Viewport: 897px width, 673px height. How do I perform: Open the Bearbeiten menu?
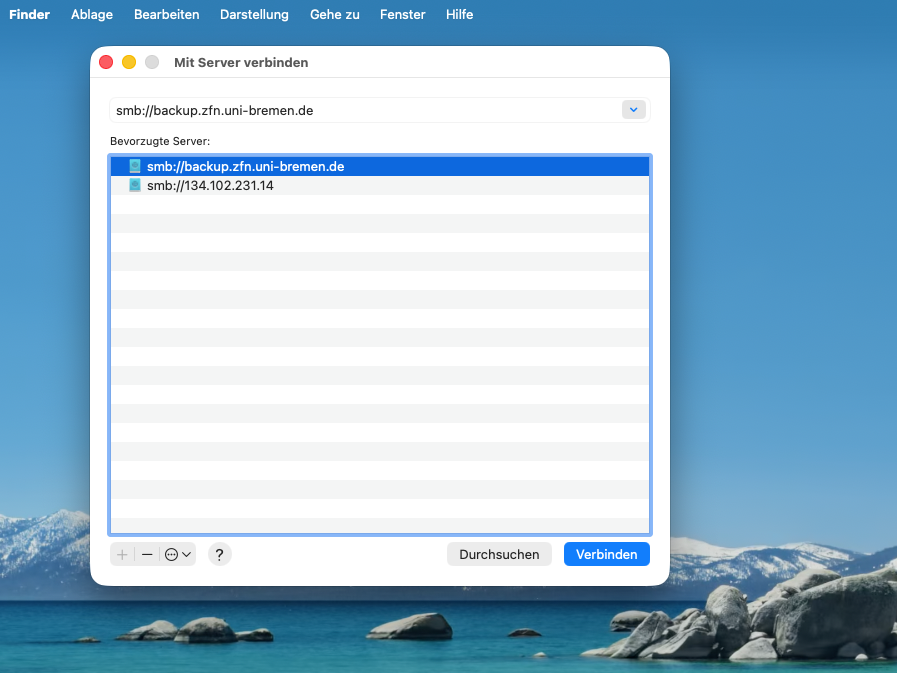pos(166,15)
